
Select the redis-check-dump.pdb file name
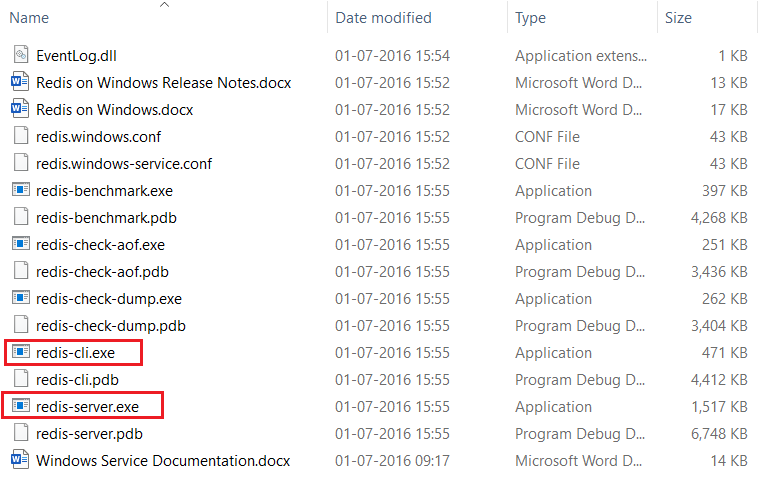tap(111, 326)
